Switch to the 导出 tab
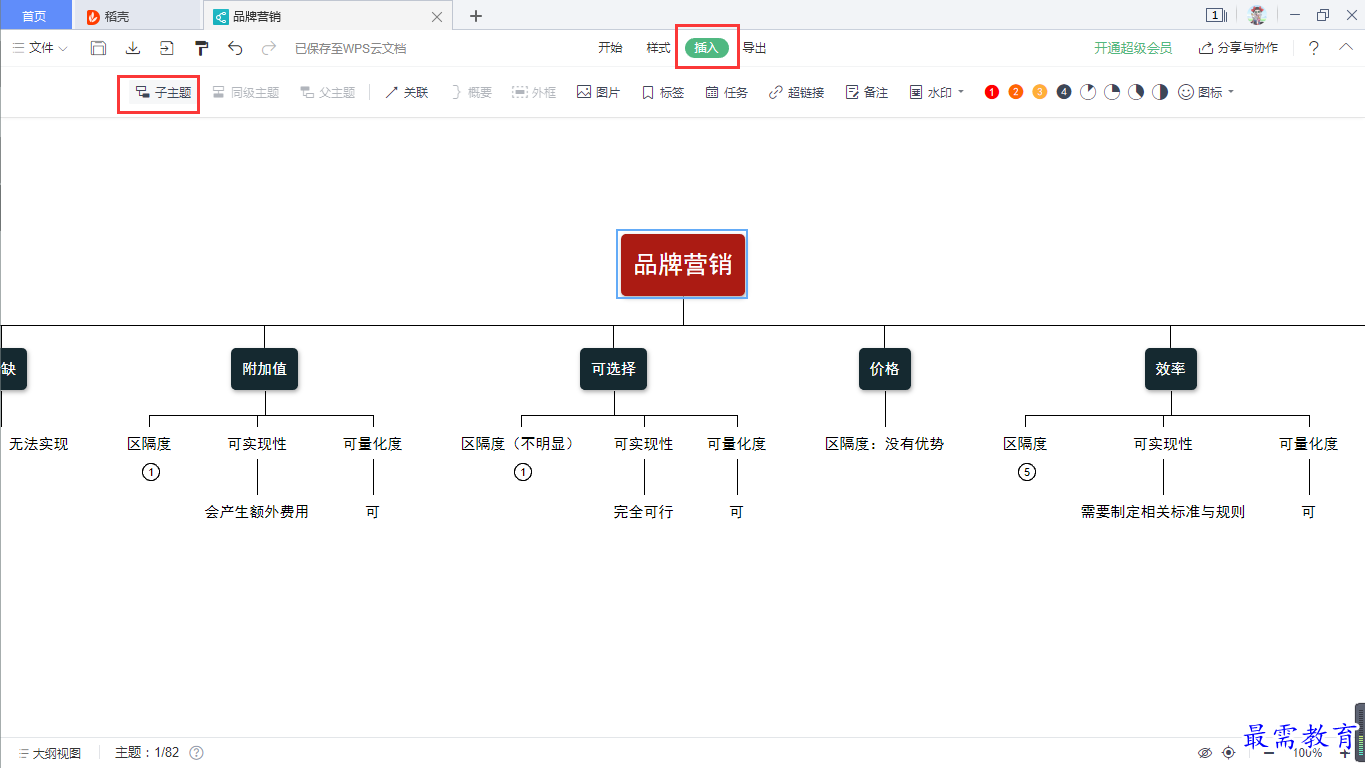 coord(755,48)
